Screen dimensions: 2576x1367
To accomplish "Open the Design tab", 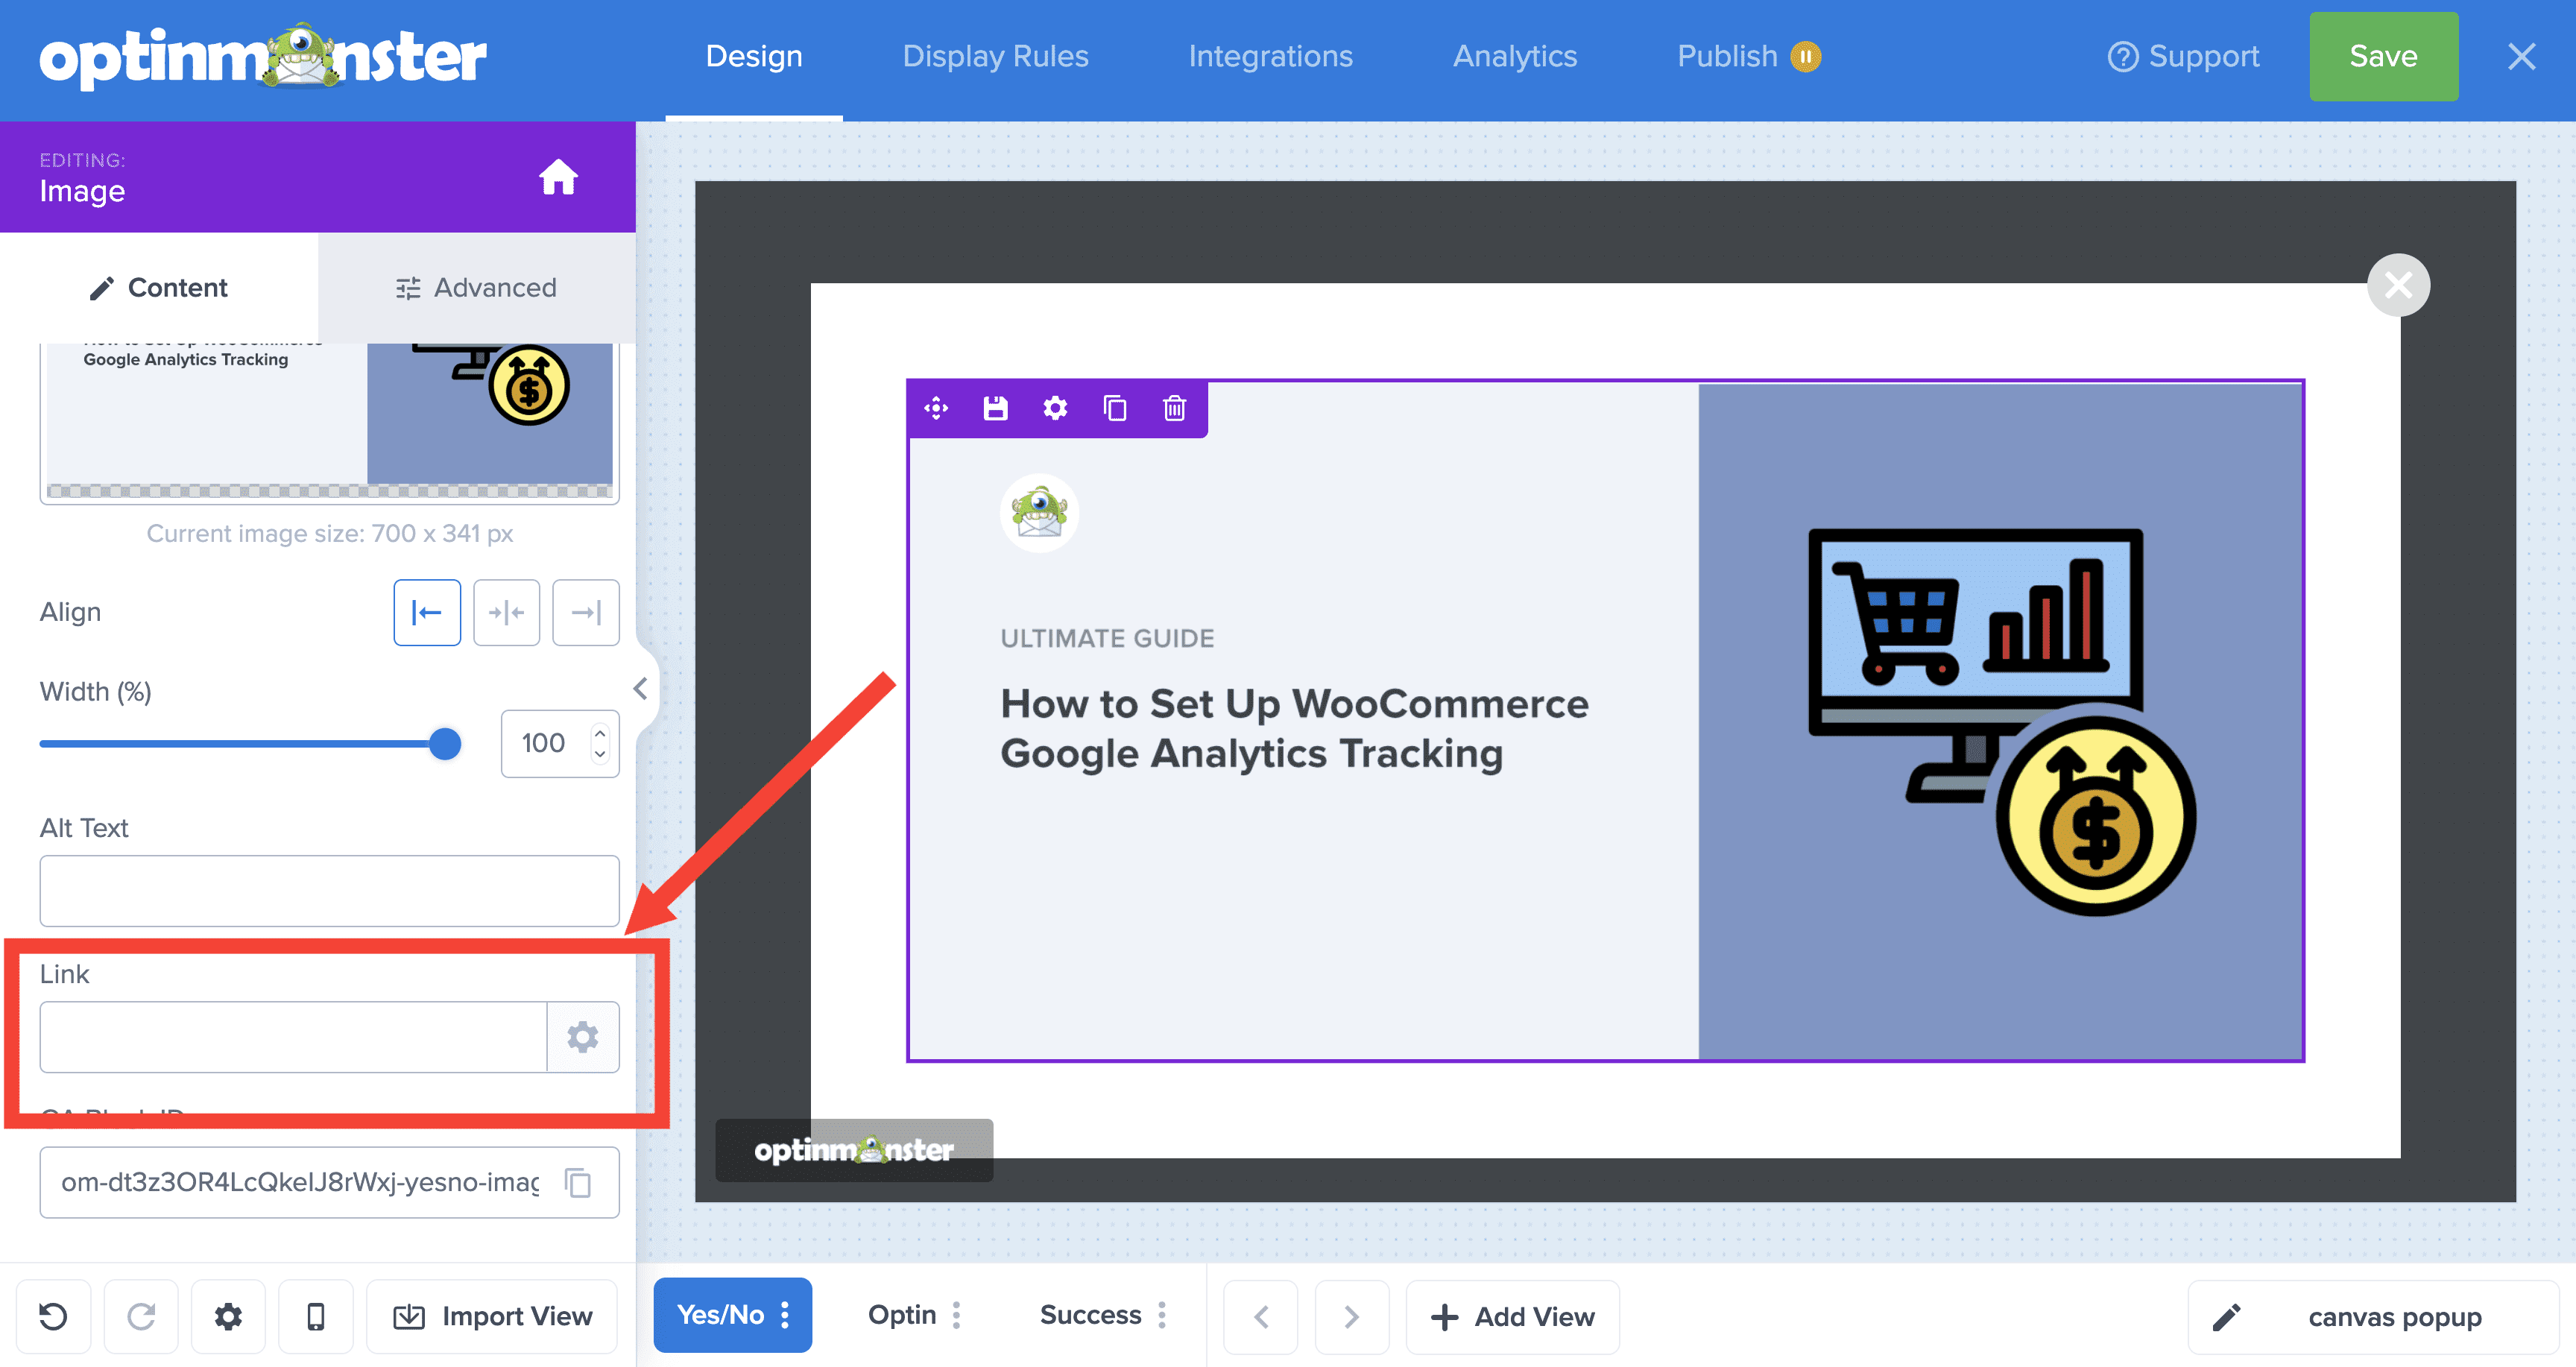I will (754, 56).
